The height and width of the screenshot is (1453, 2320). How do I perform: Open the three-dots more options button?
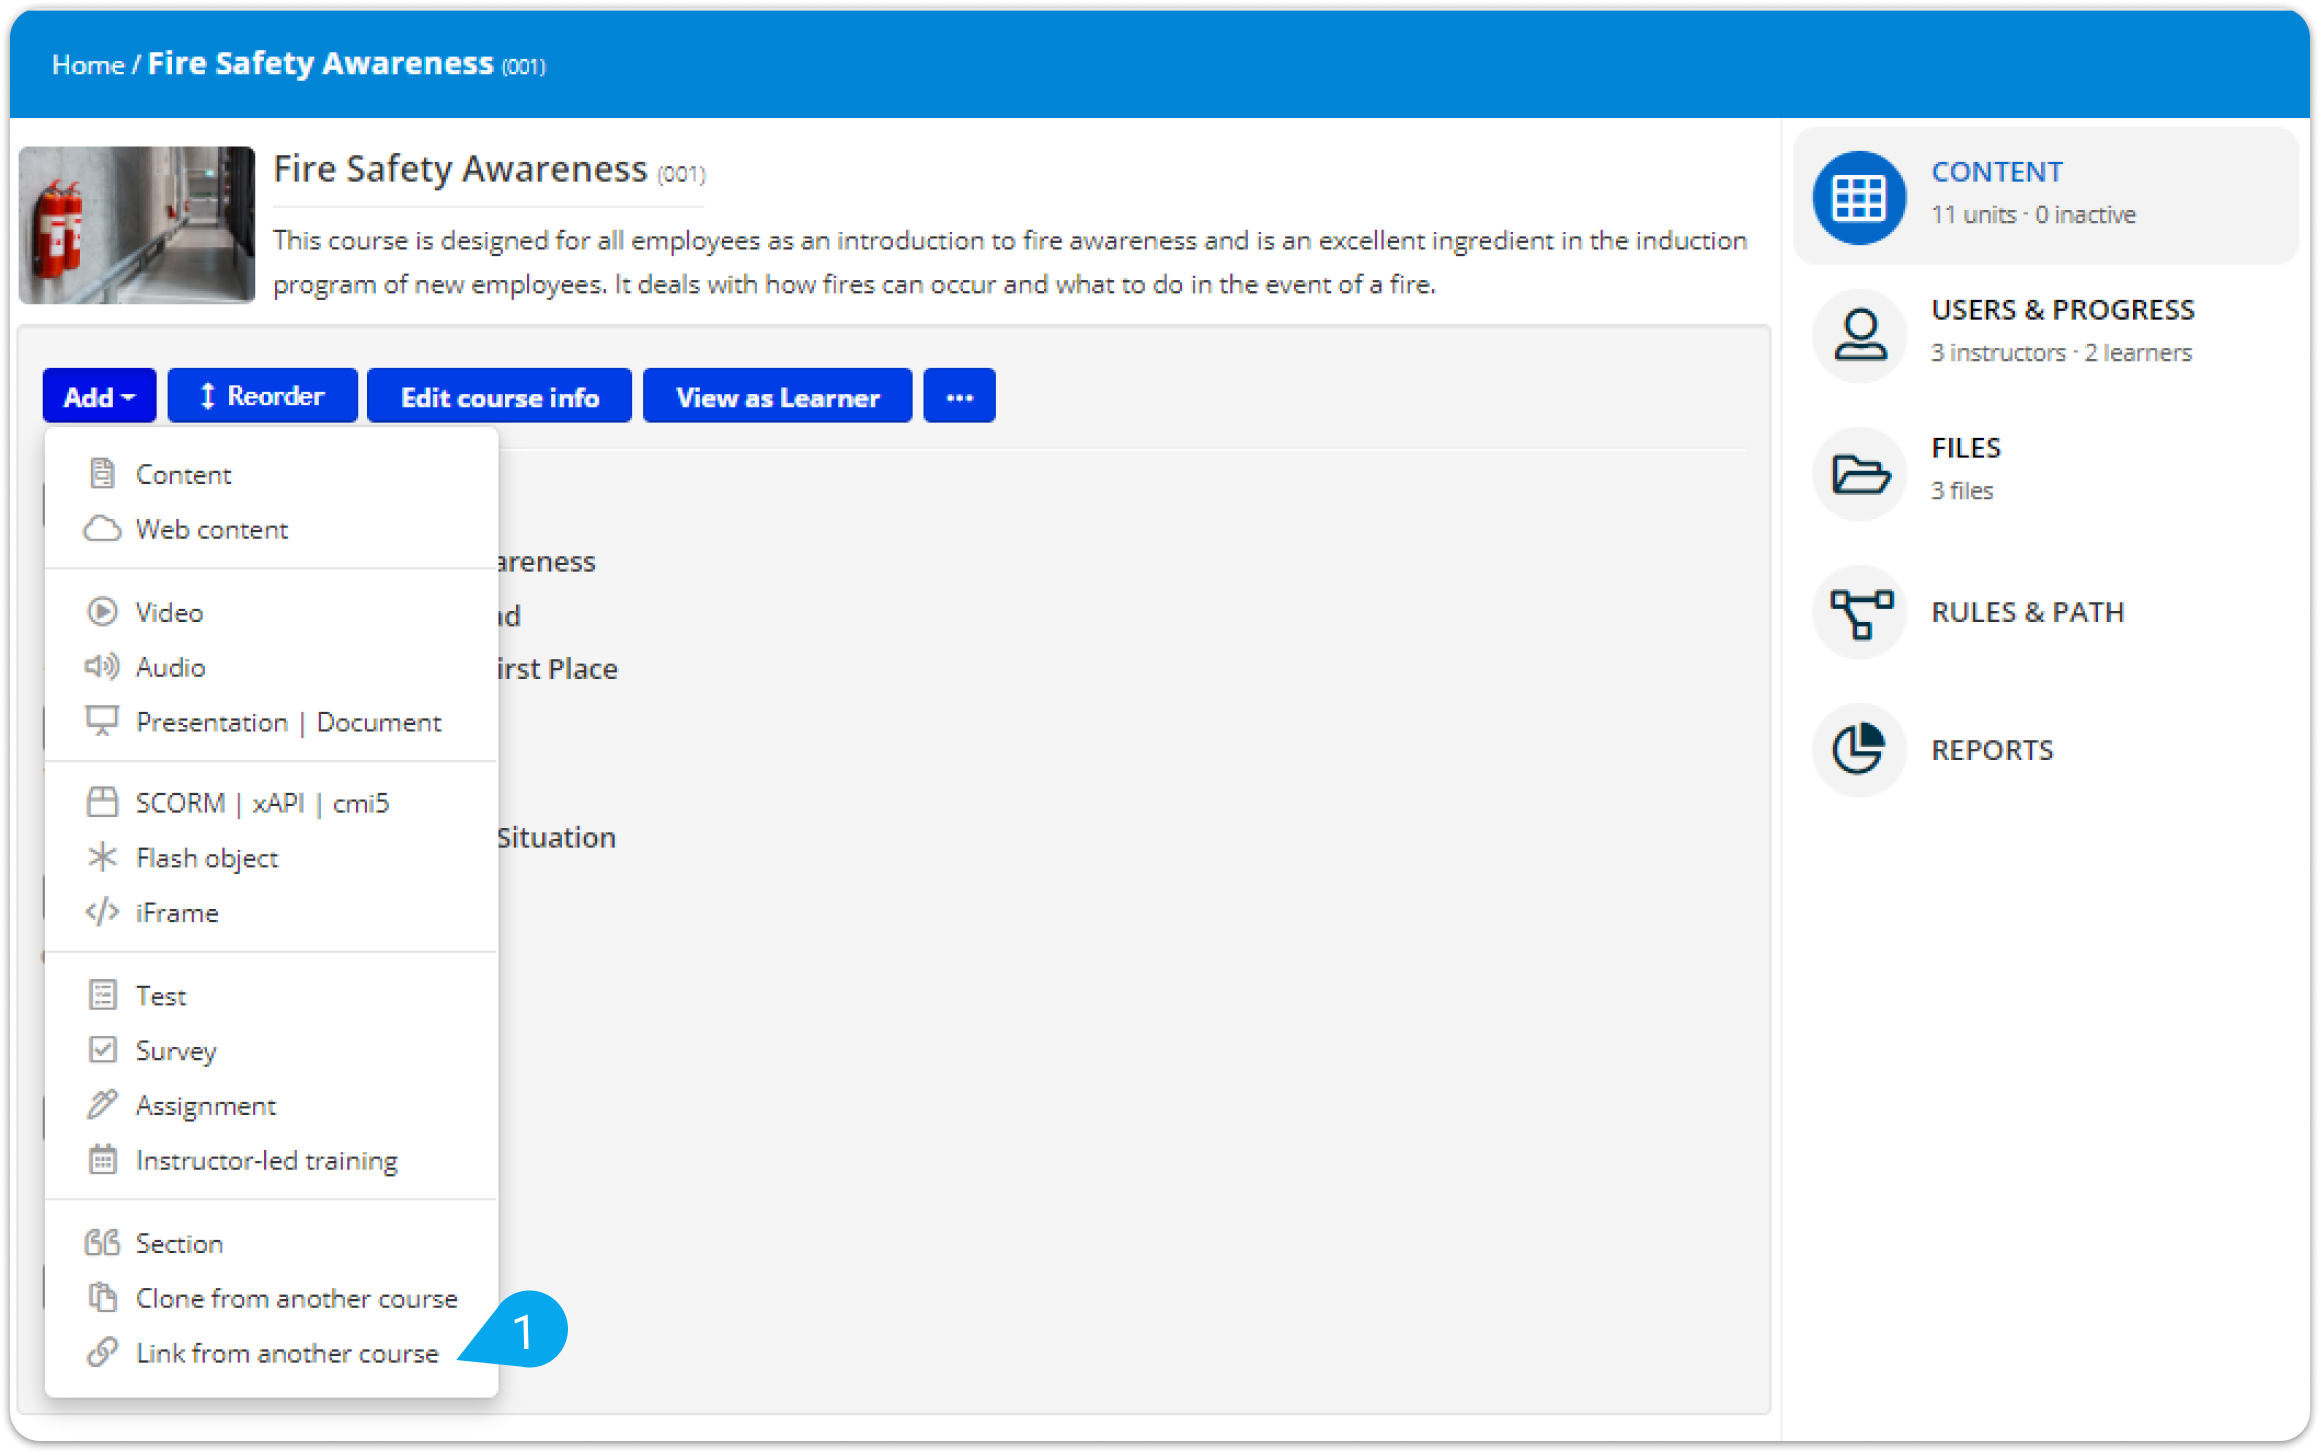pyautogui.click(x=959, y=397)
